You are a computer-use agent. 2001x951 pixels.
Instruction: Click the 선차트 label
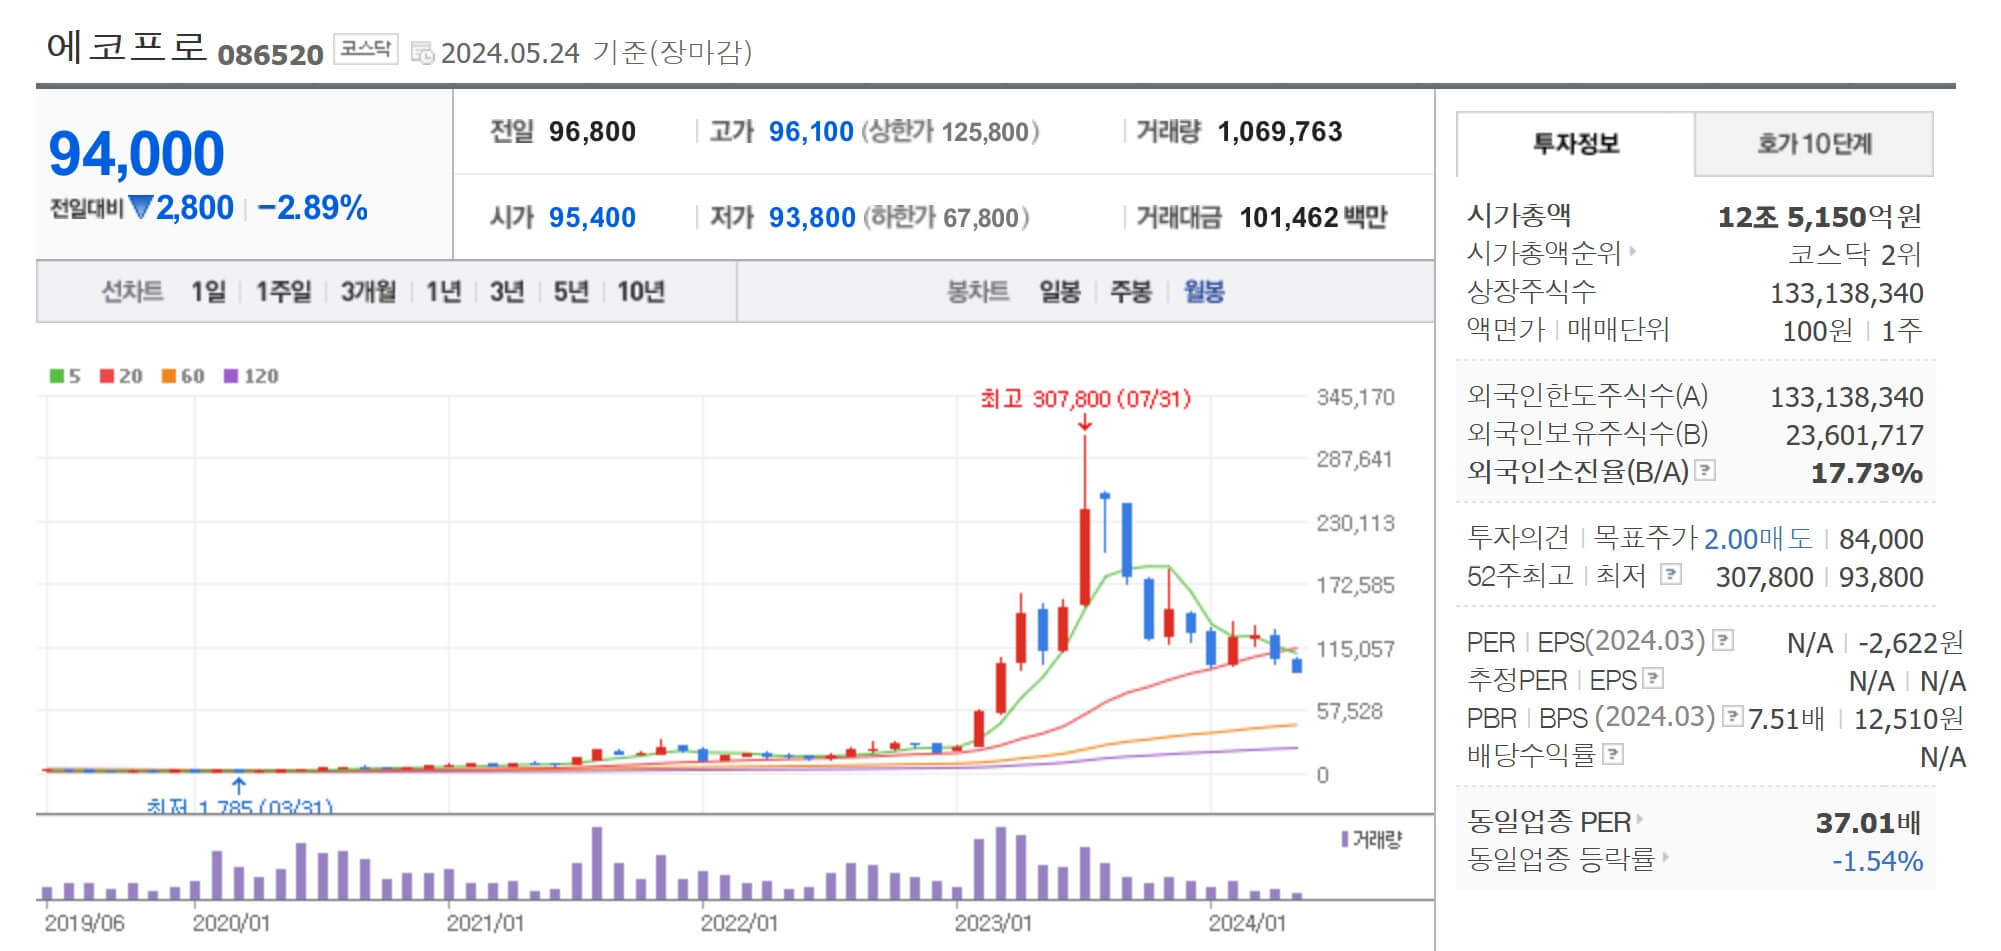132,292
